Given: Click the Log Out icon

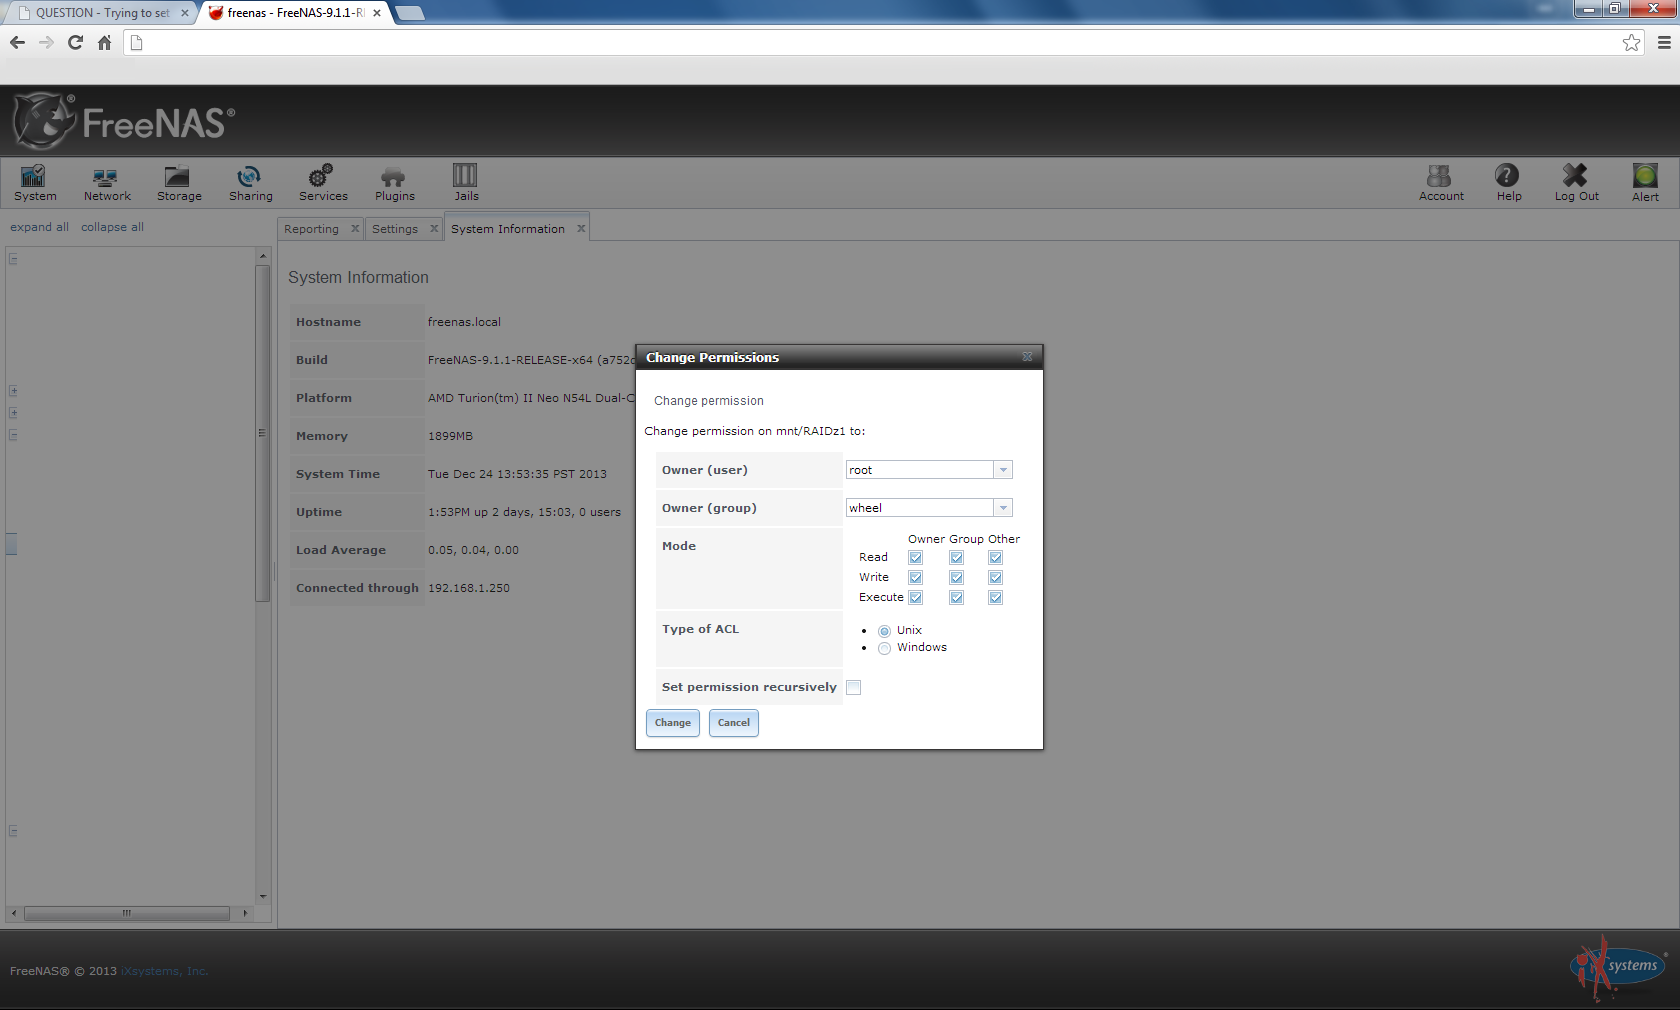Looking at the screenshot, I should 1576,183.
